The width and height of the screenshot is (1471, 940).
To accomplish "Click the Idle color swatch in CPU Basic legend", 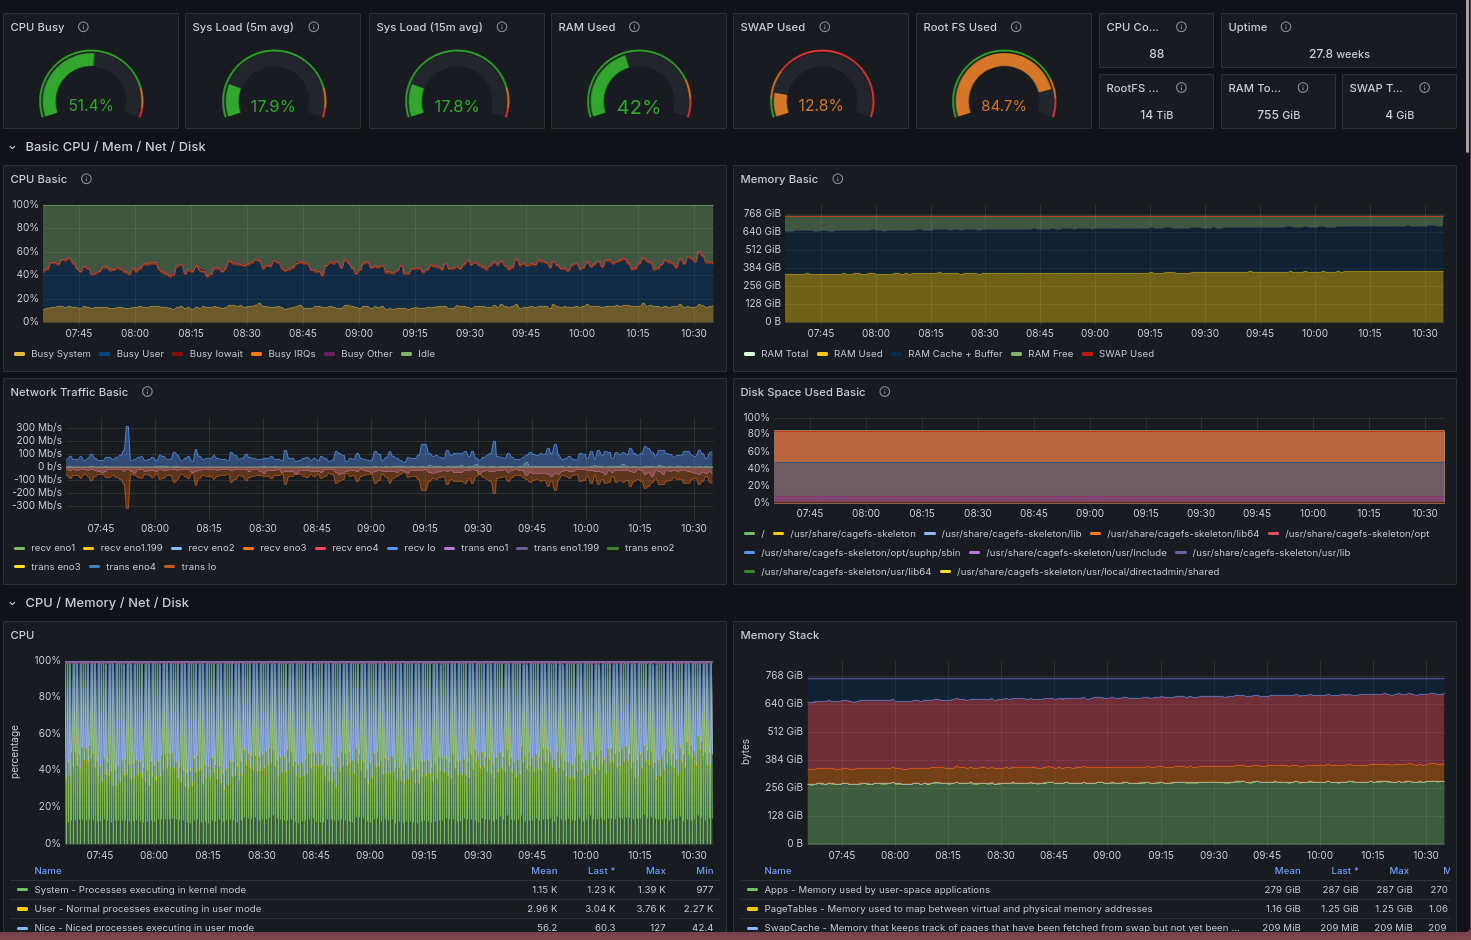I will coord(406,354).
